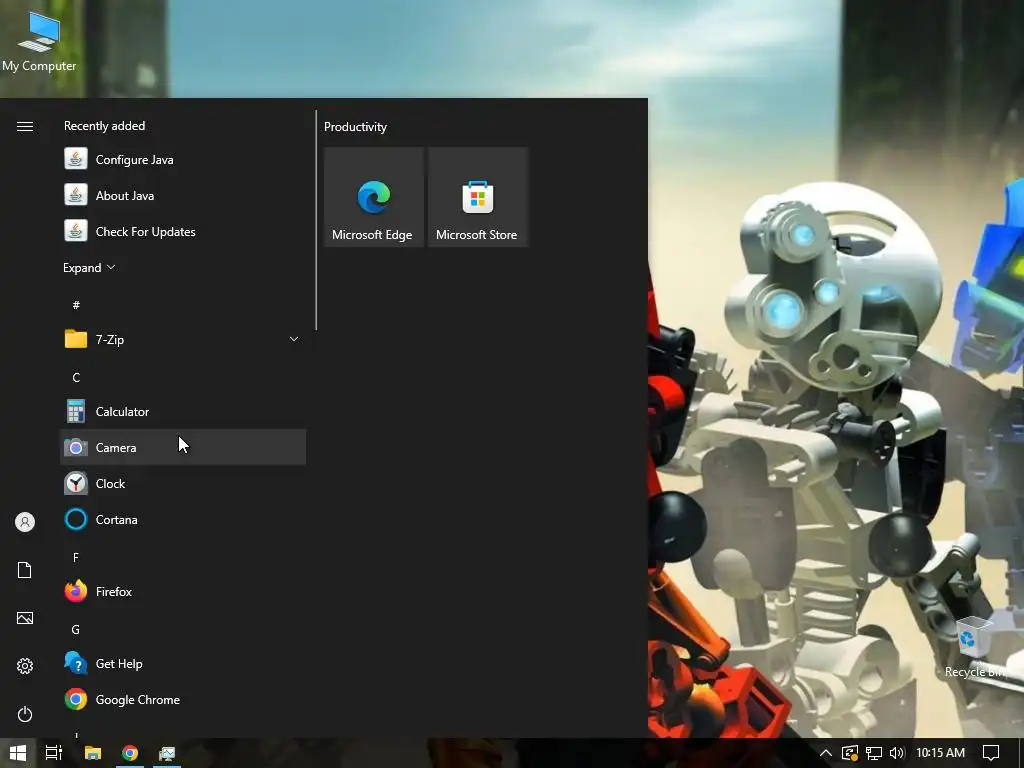Open Power options in Start sidebar
The height and width of the screenshot is (768, 1024).
point(25,714)
